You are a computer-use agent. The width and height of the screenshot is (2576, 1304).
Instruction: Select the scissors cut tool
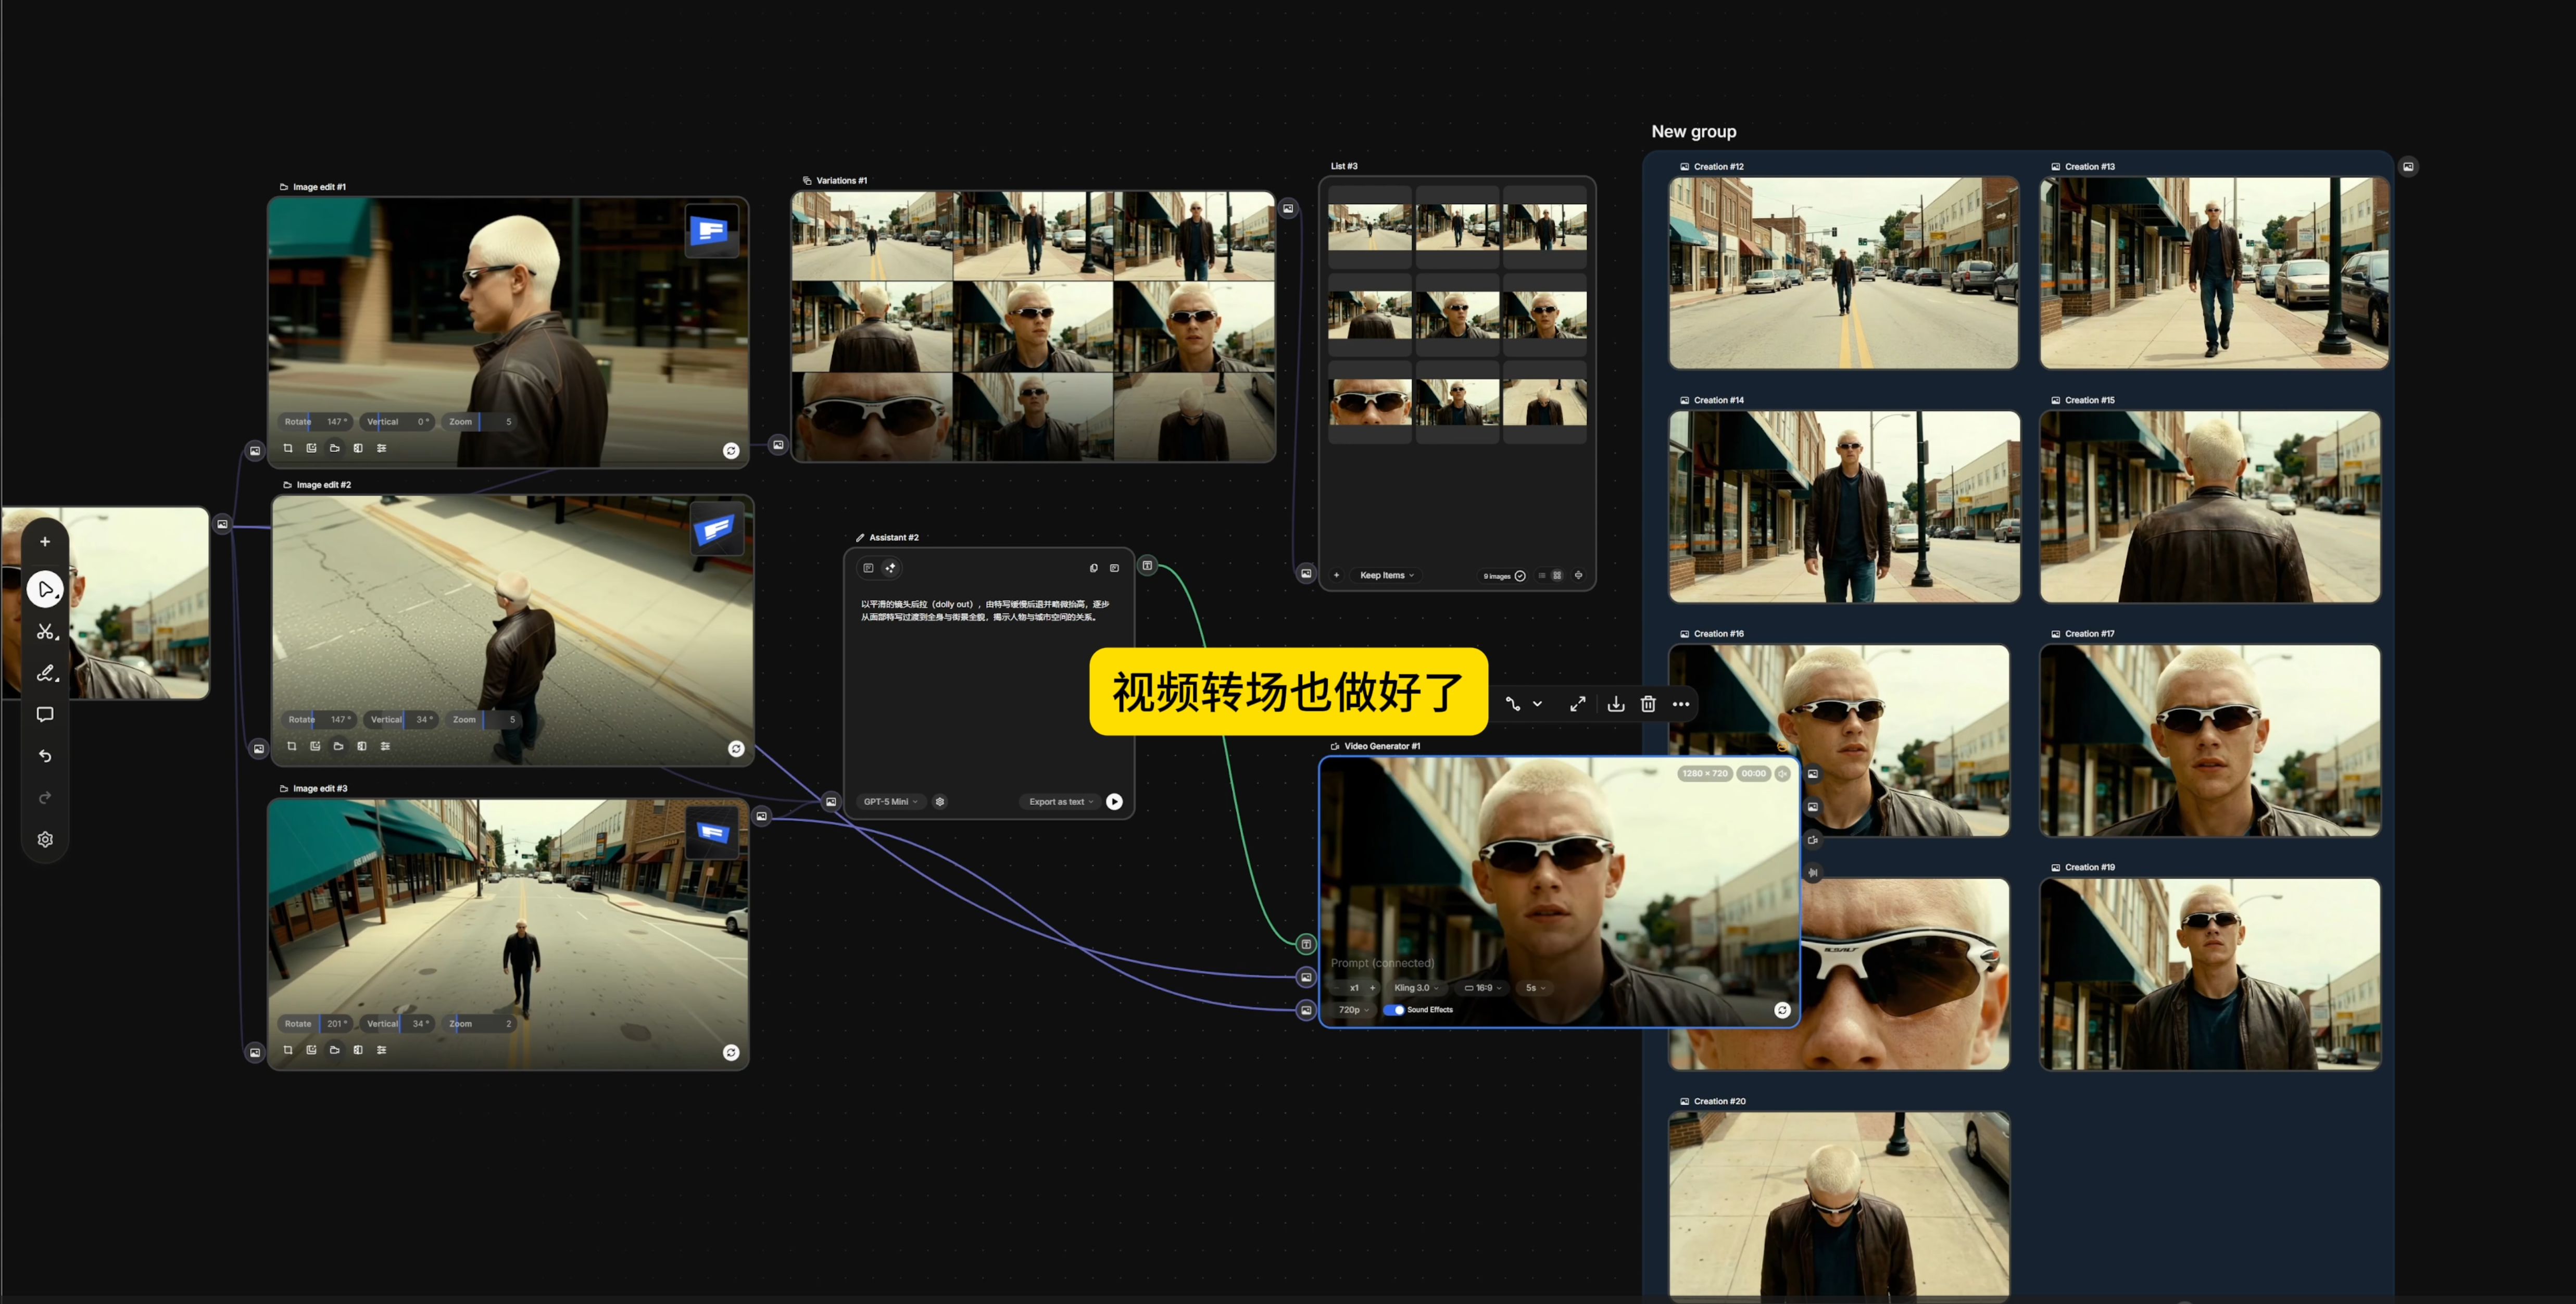click(x=45, y=632)
